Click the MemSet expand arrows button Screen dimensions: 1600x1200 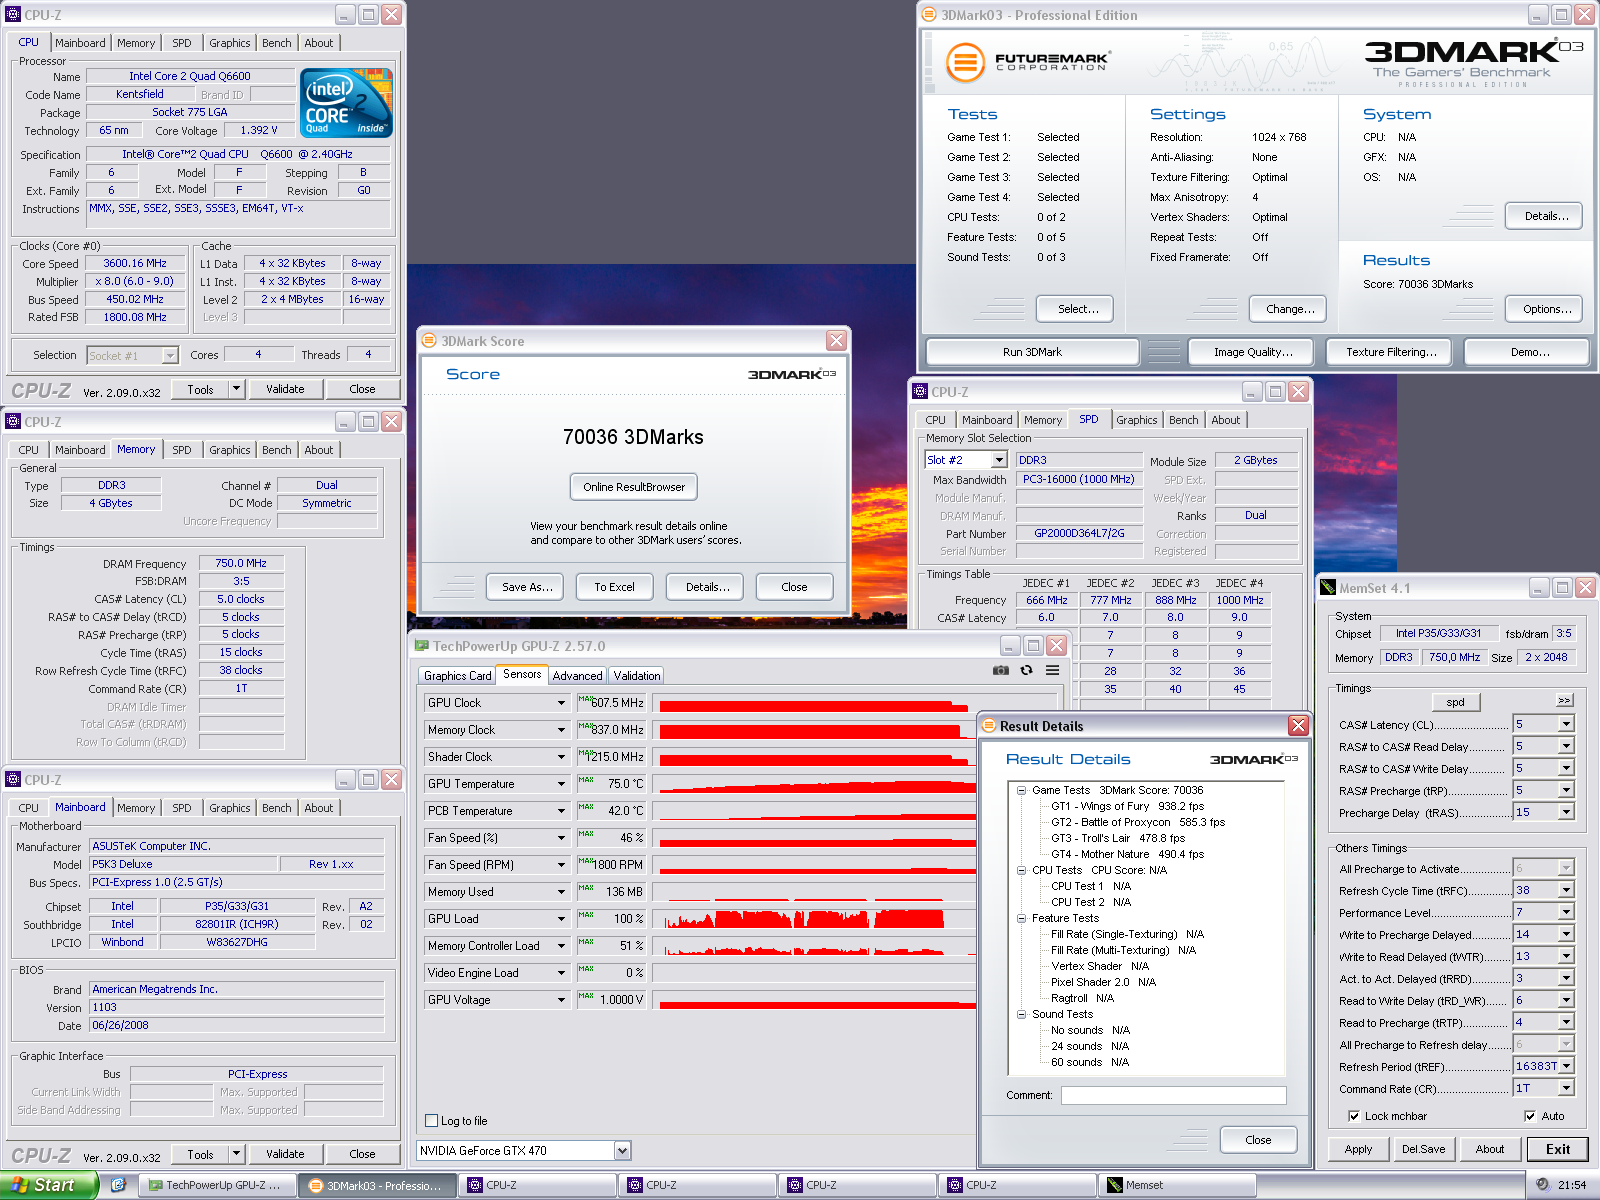coord(1564,700)
